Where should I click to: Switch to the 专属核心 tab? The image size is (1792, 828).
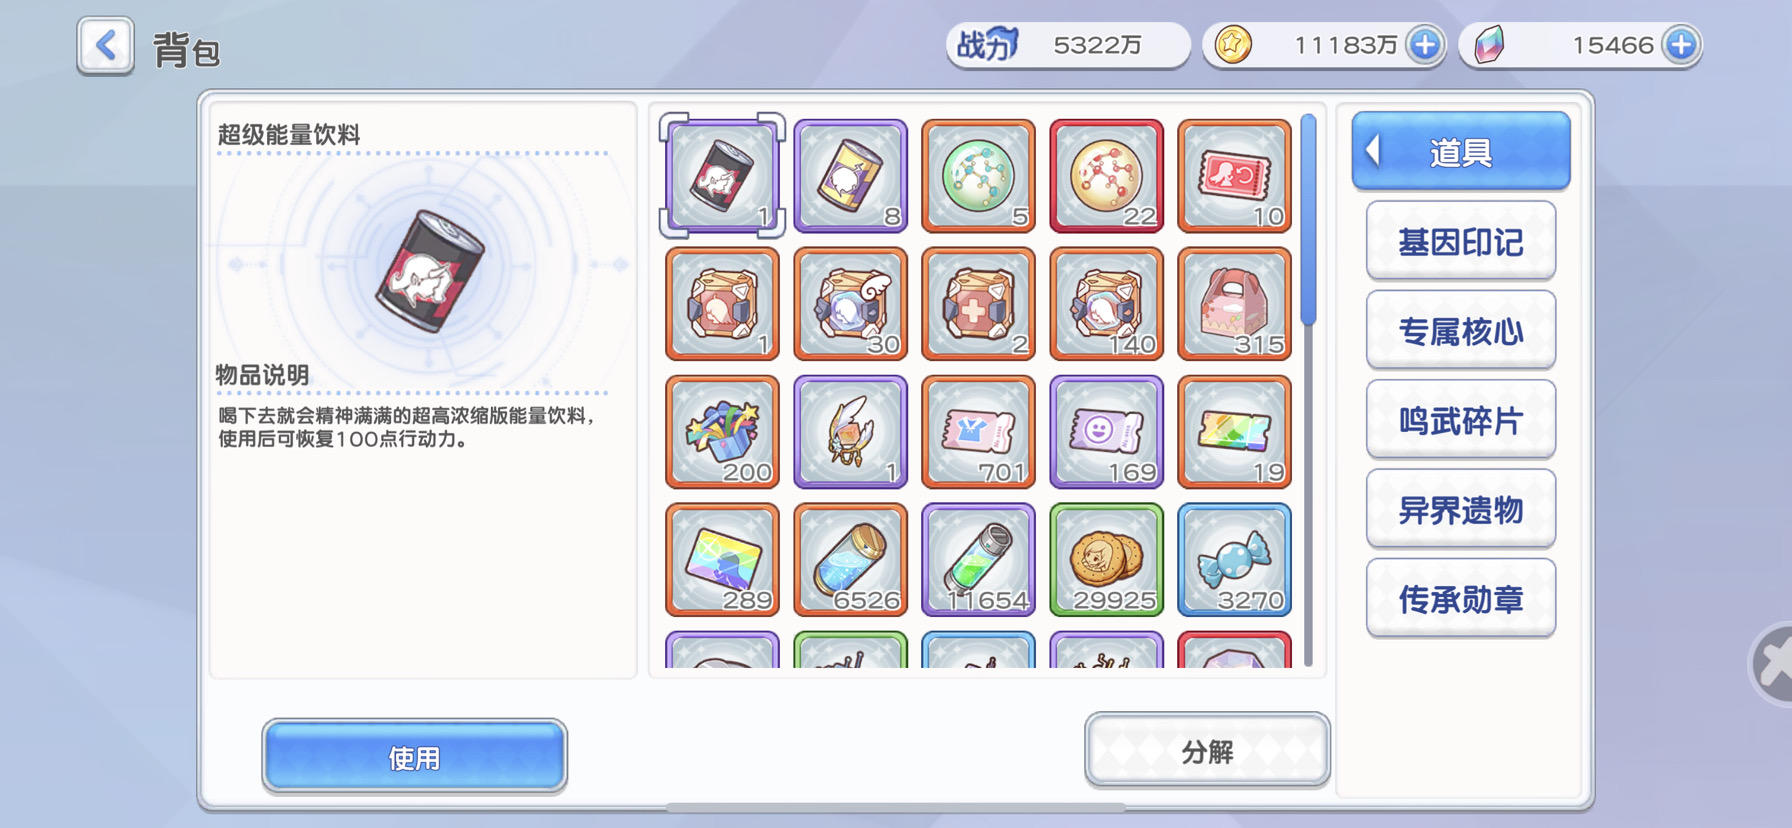(x=1461, y=330)
